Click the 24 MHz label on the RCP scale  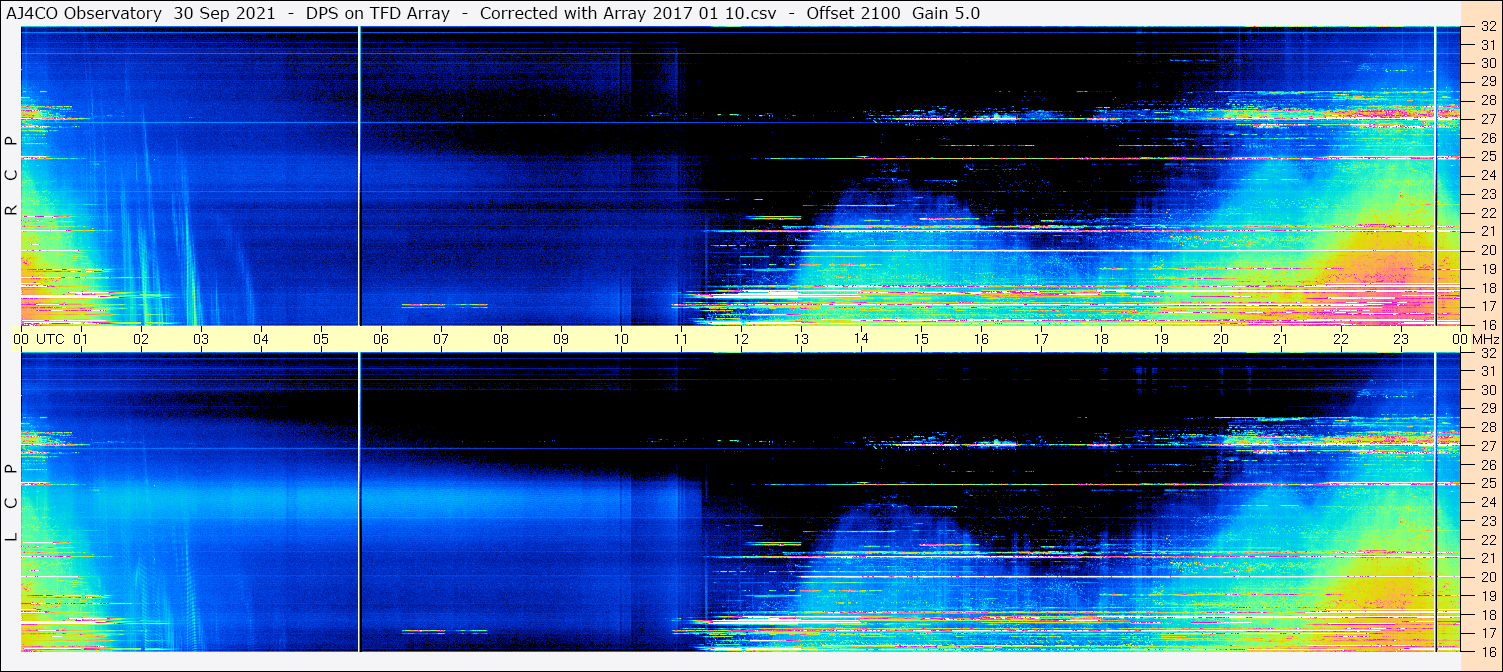pyautogui.click(x=1486, y=176)
